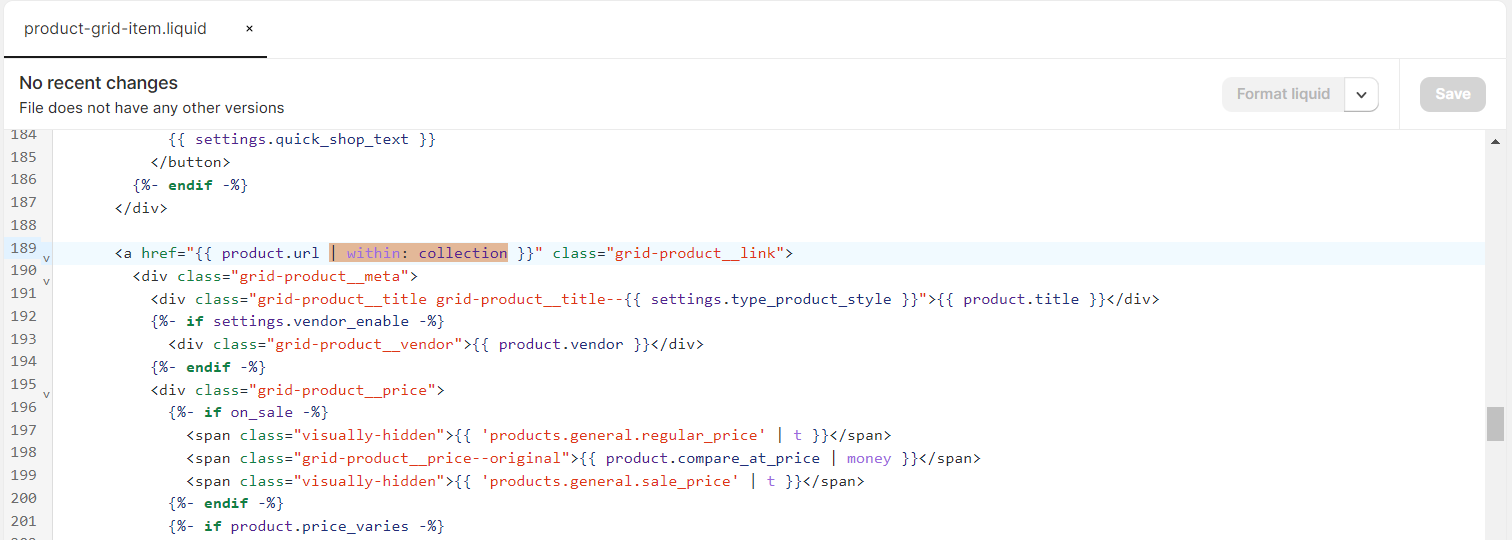Click the Format liquid button
The image size is (1512, 540).
[x=1283, y=94]
